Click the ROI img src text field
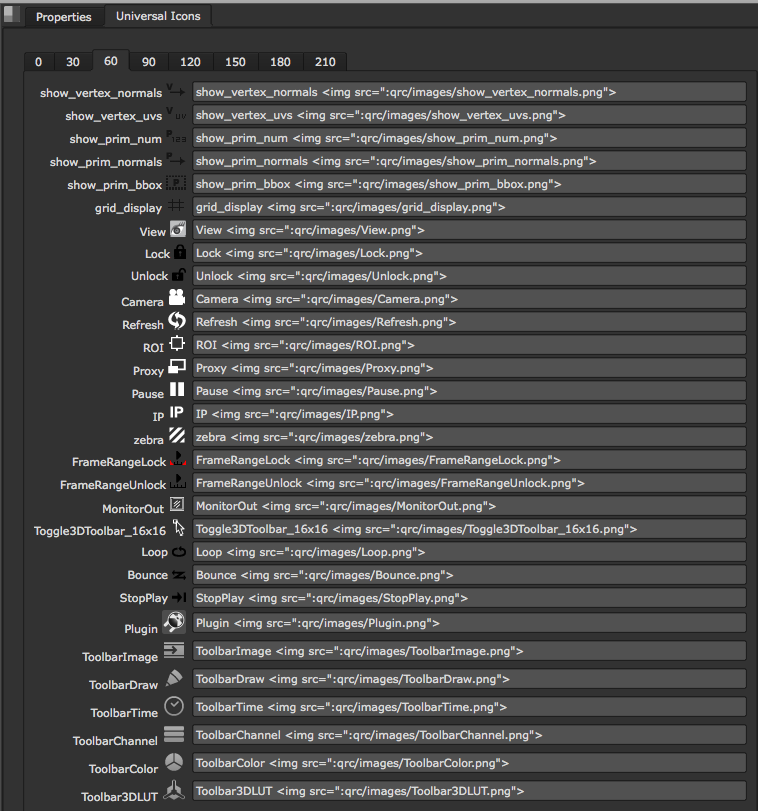Viewport: 758px width, 811px height. point(469,345)
